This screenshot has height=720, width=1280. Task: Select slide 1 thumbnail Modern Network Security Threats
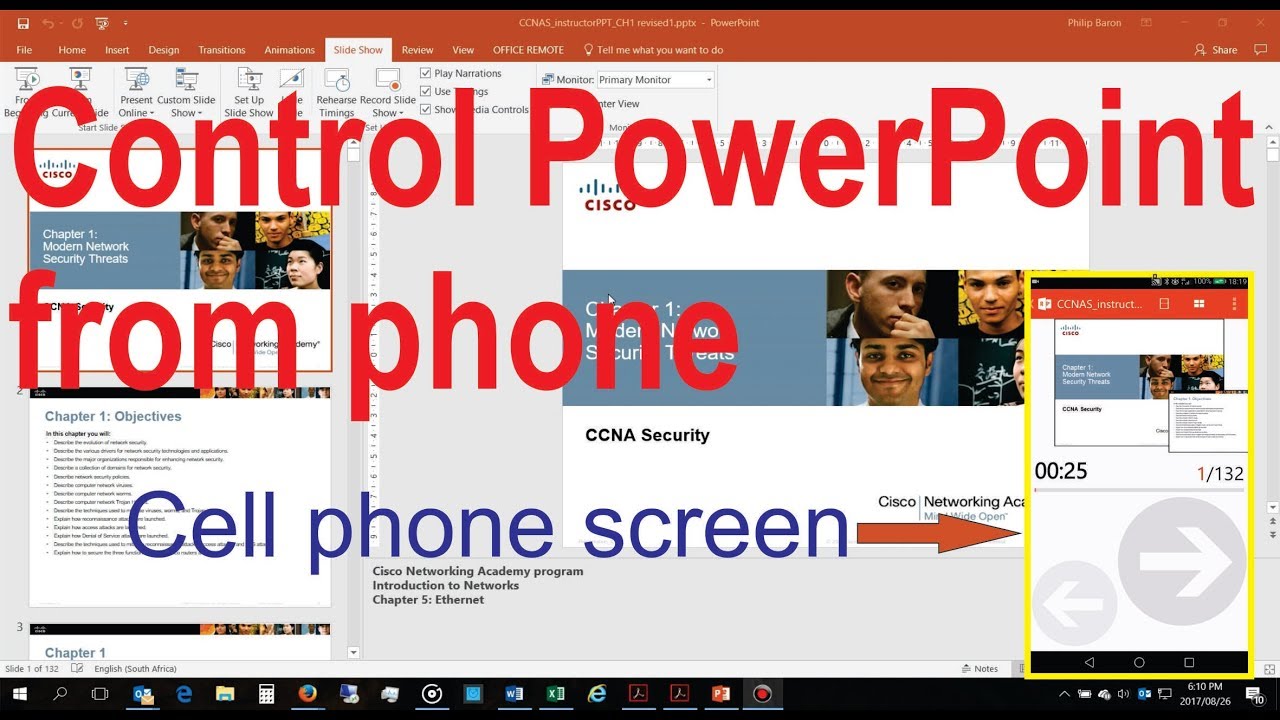pos(180,260)
